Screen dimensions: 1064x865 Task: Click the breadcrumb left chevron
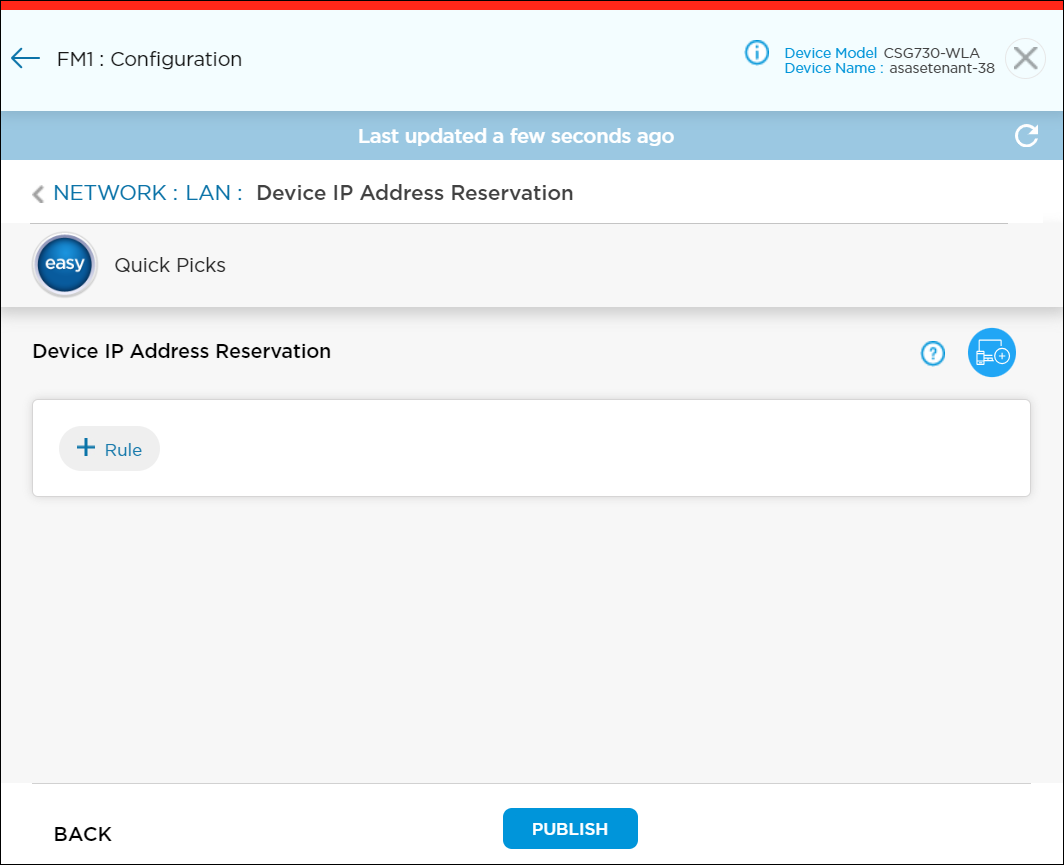pos(38,194)
